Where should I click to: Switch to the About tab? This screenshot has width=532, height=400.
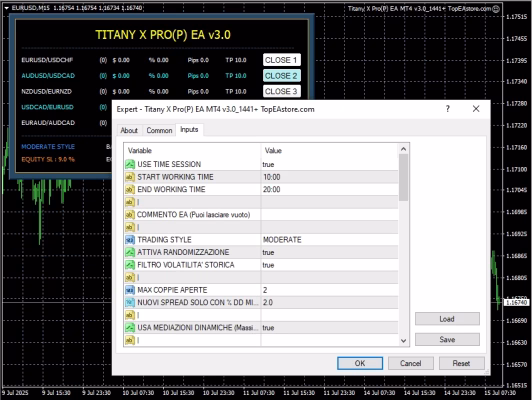coord(129,131)
